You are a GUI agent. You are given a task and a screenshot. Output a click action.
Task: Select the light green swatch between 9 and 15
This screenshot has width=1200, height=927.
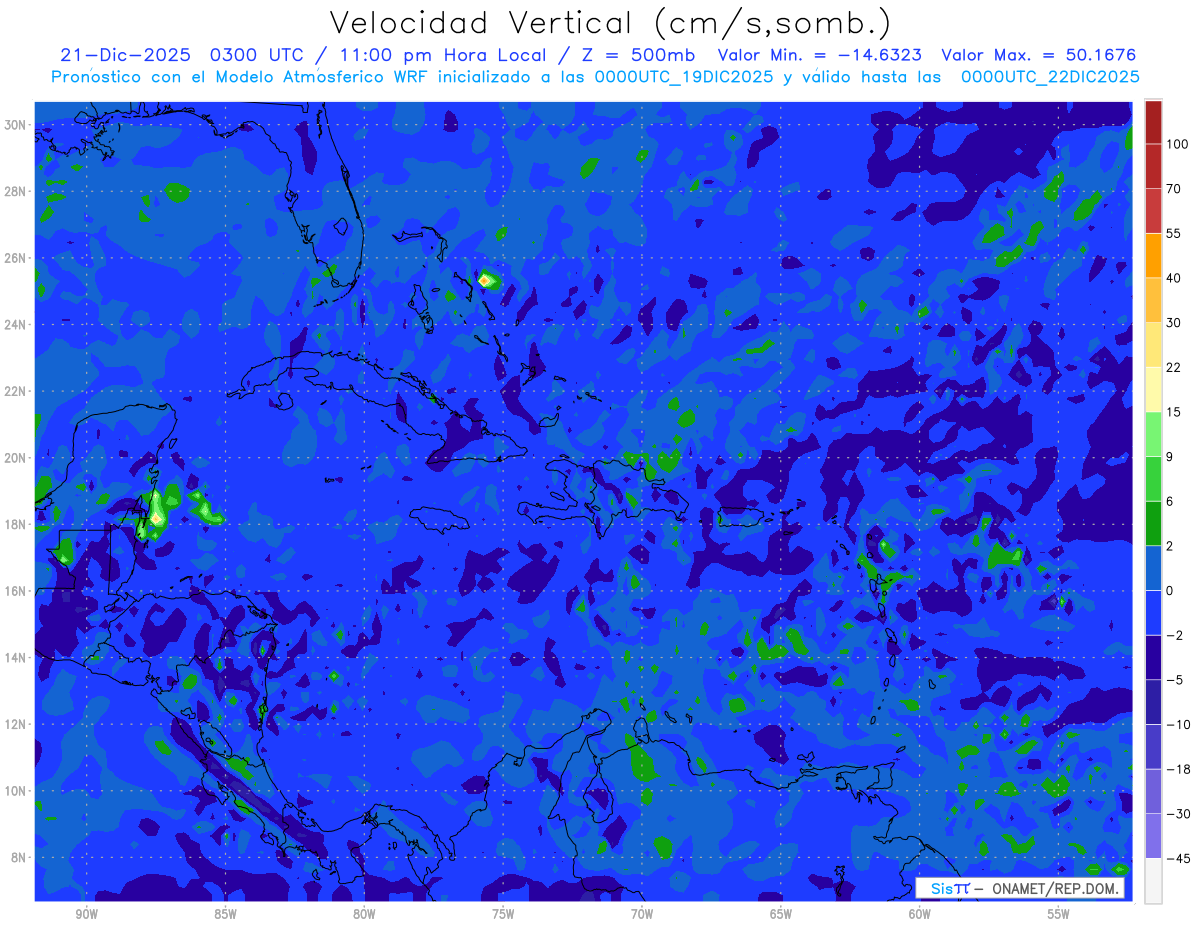[x=1152, y=434]
